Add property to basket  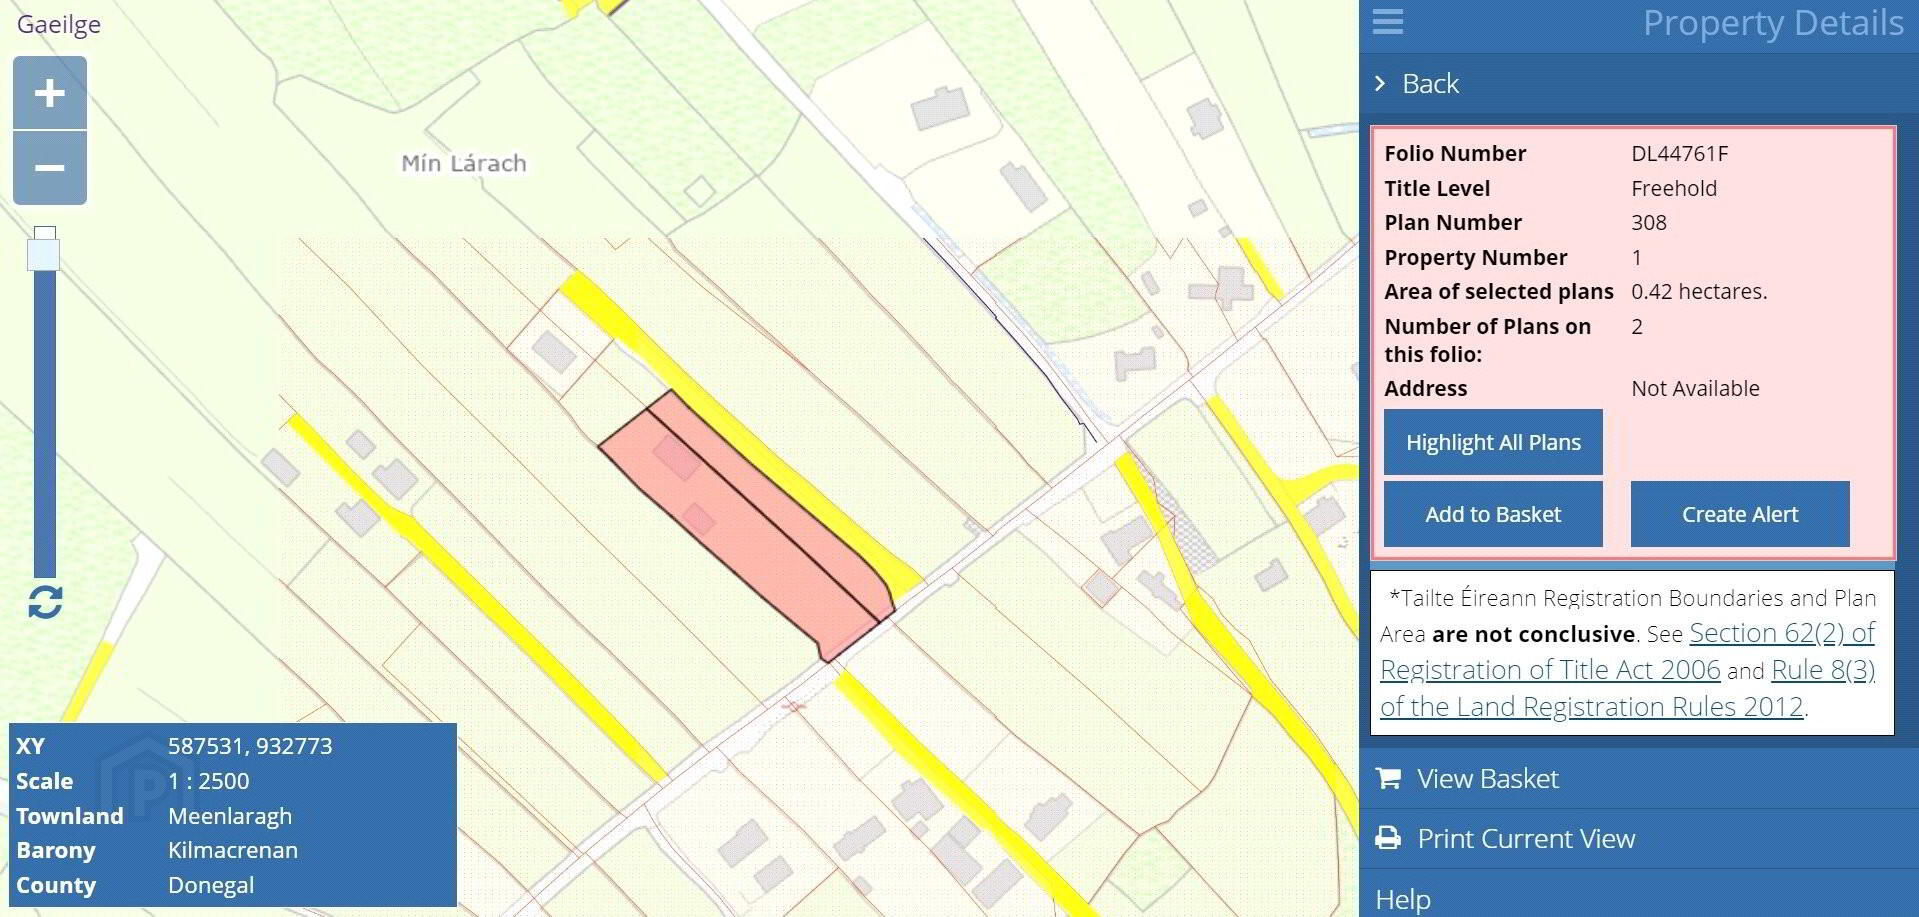1493,514
